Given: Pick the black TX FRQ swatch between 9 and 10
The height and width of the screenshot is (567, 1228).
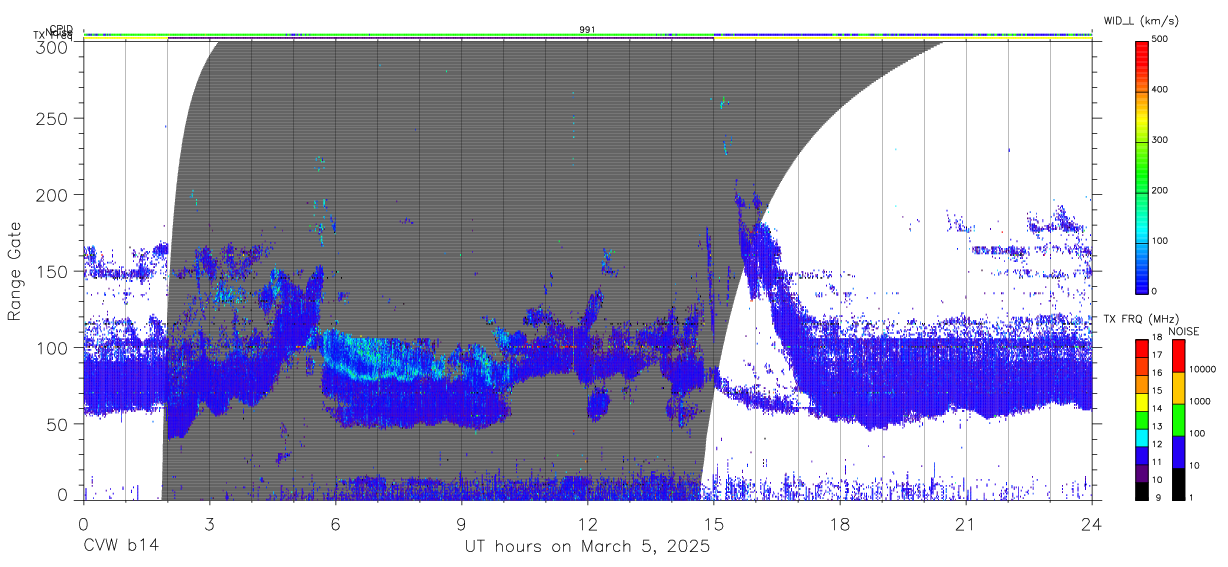Looking at the screenshot, I should [1141, 492].
